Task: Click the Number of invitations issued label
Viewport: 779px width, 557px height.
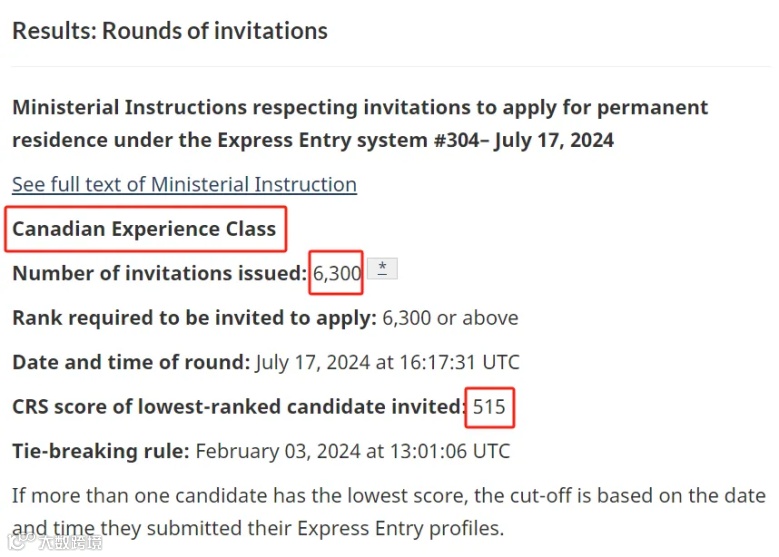Action: click(x=159, y=273)
